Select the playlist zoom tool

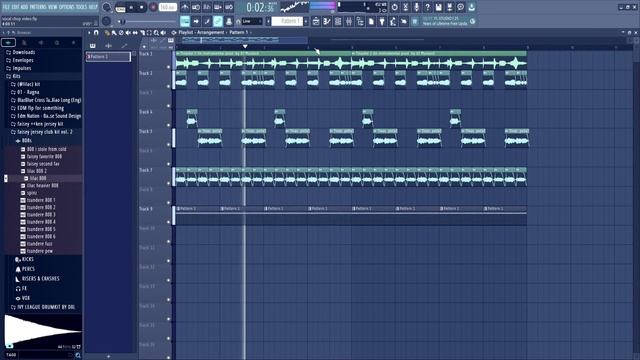[x=156, y=32]
